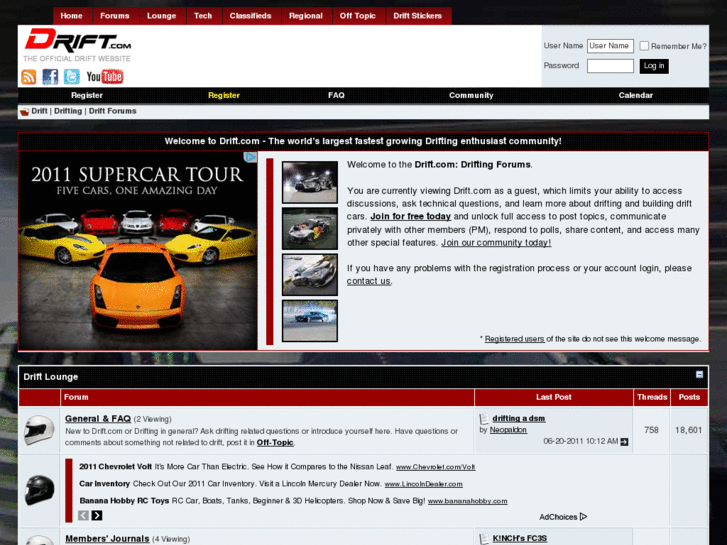Open the third welcome car thumbnail
The width and height of the screenshot is (727, 545).
310,275
